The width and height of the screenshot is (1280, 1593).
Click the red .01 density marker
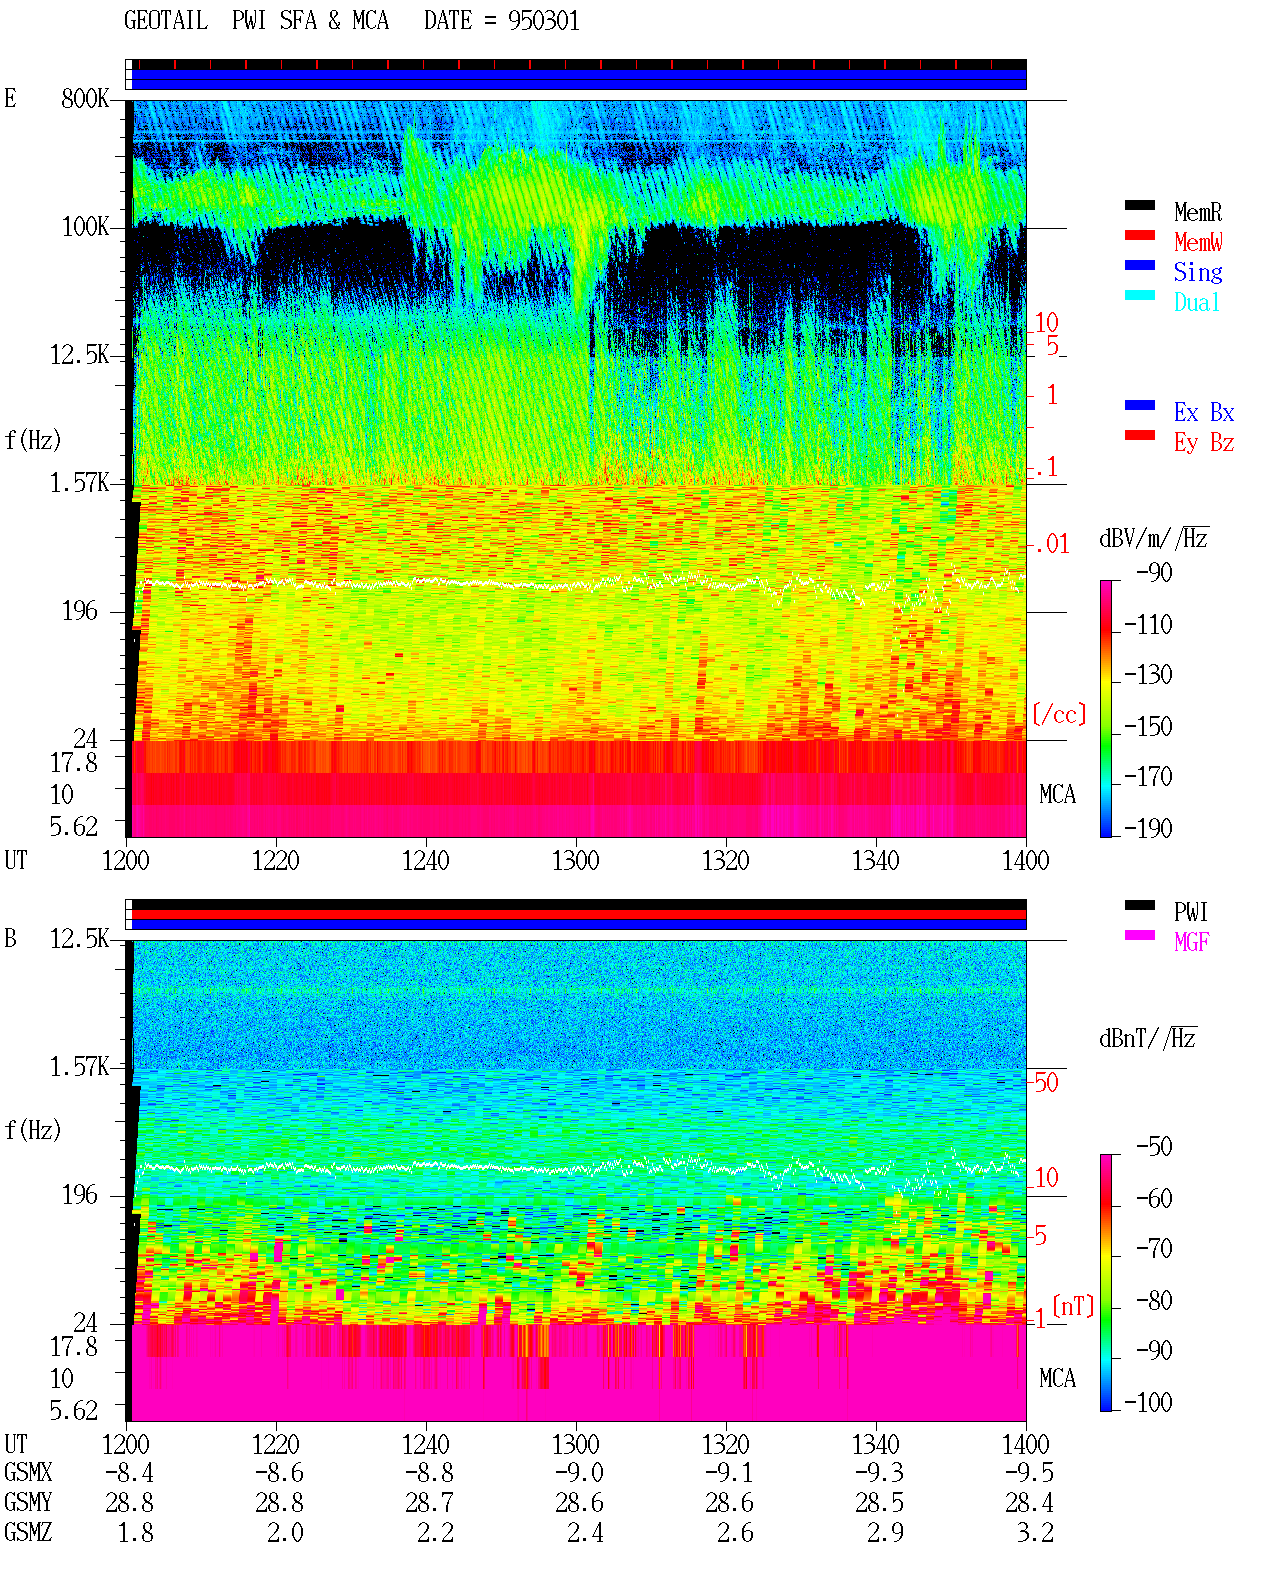pos(1052,545)
